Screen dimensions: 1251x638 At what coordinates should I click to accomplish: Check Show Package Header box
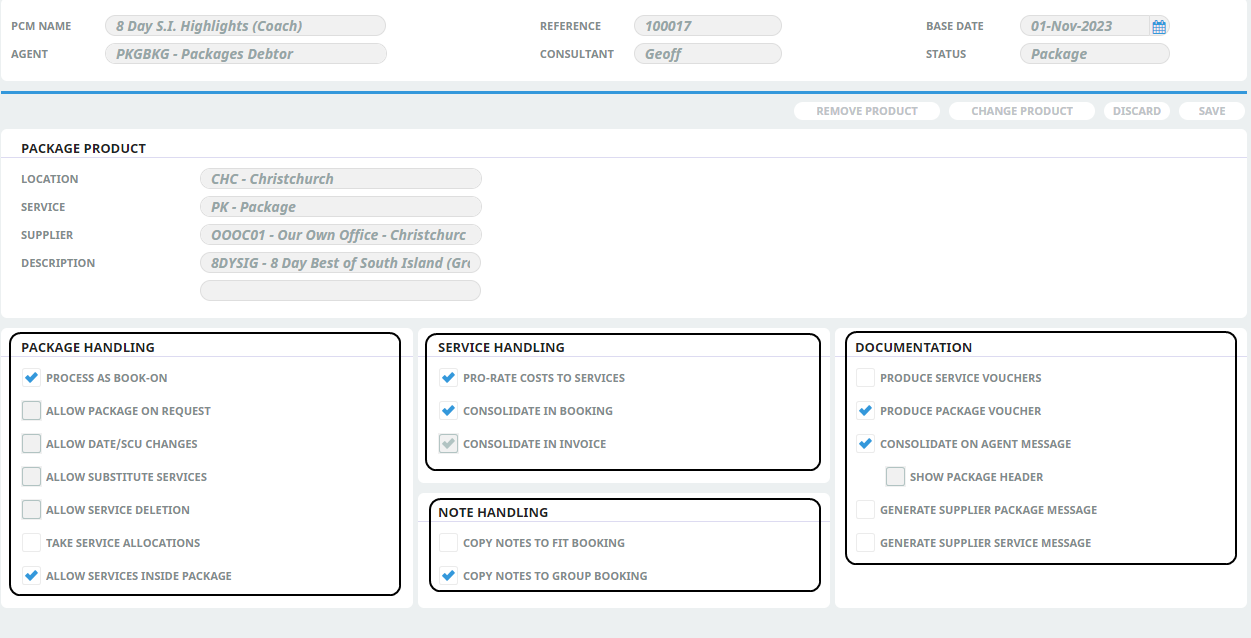point(895,477)
